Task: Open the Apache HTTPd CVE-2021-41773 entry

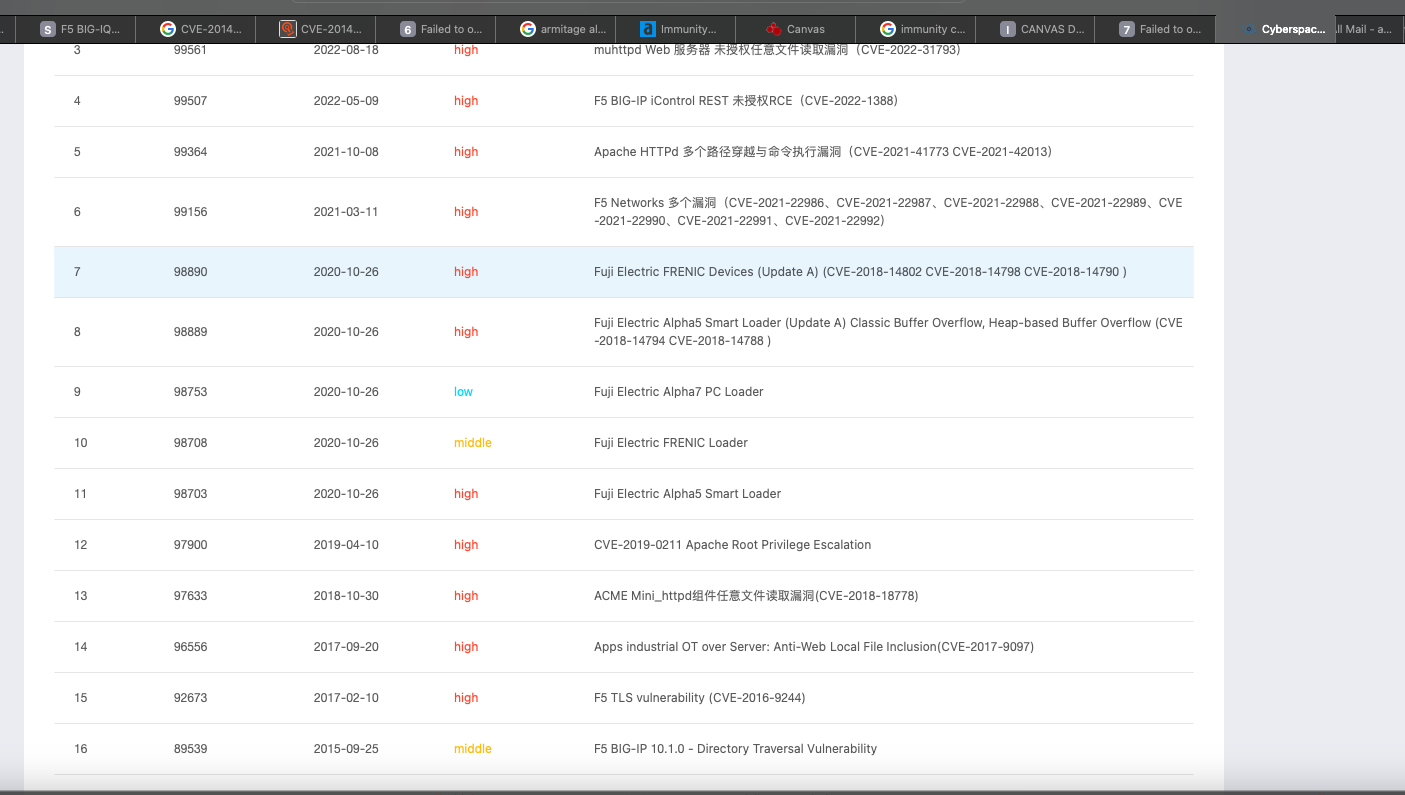Action: click(823, 152)
